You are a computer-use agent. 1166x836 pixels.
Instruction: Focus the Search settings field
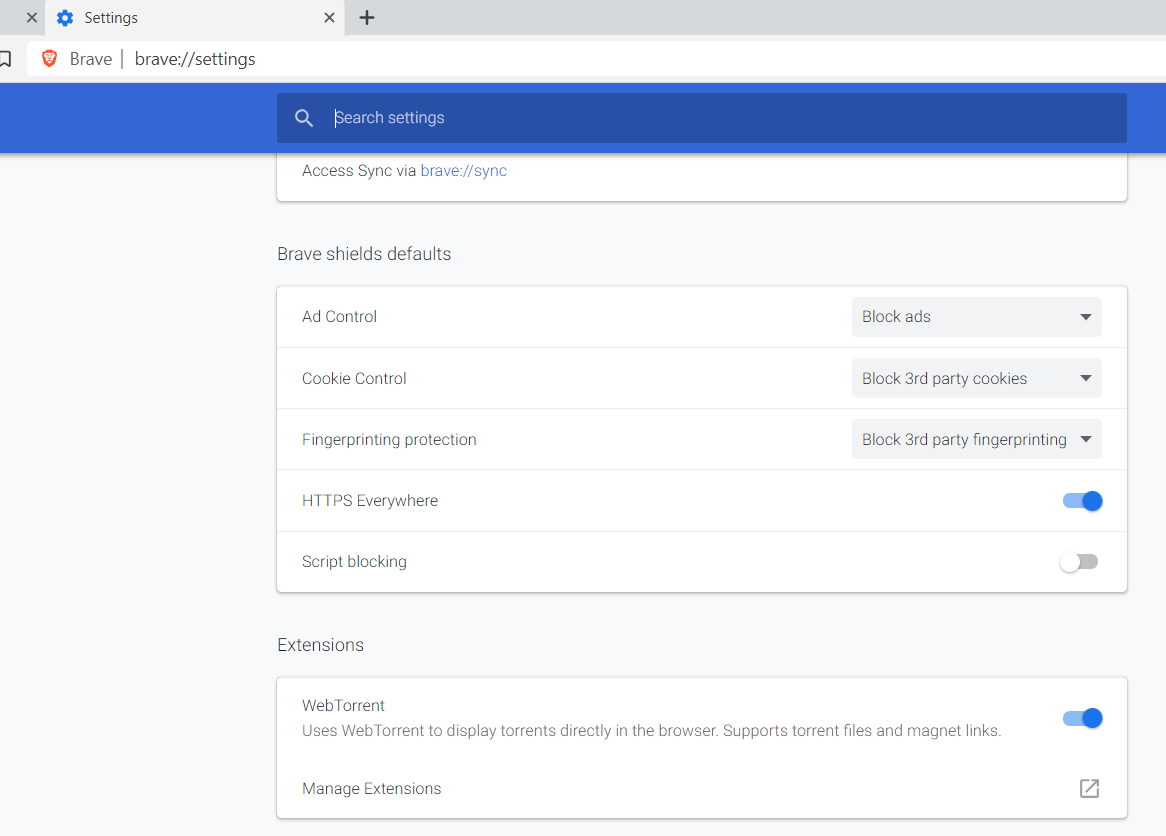[x=701, y=118]
